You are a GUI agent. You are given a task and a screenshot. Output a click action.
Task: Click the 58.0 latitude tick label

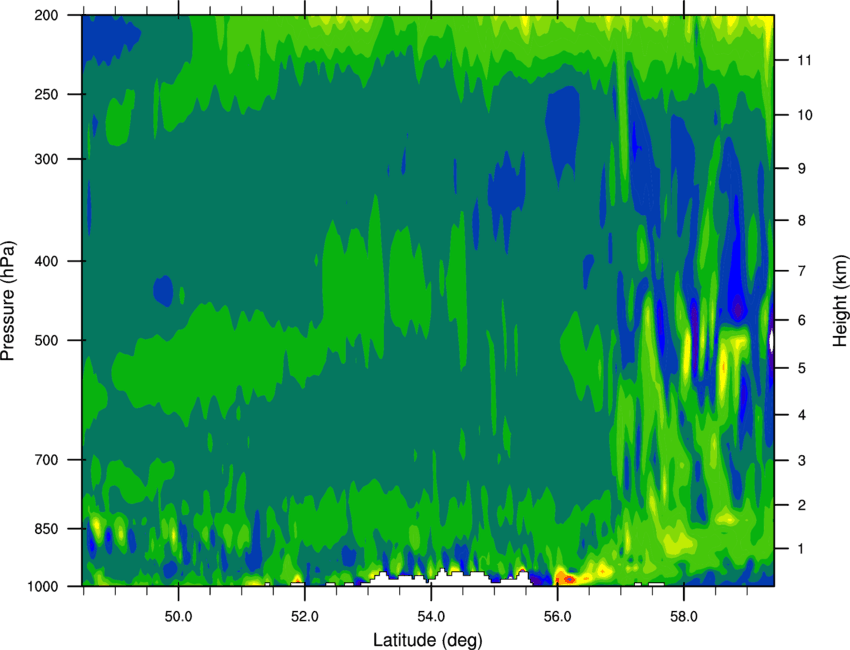(684, 617)
